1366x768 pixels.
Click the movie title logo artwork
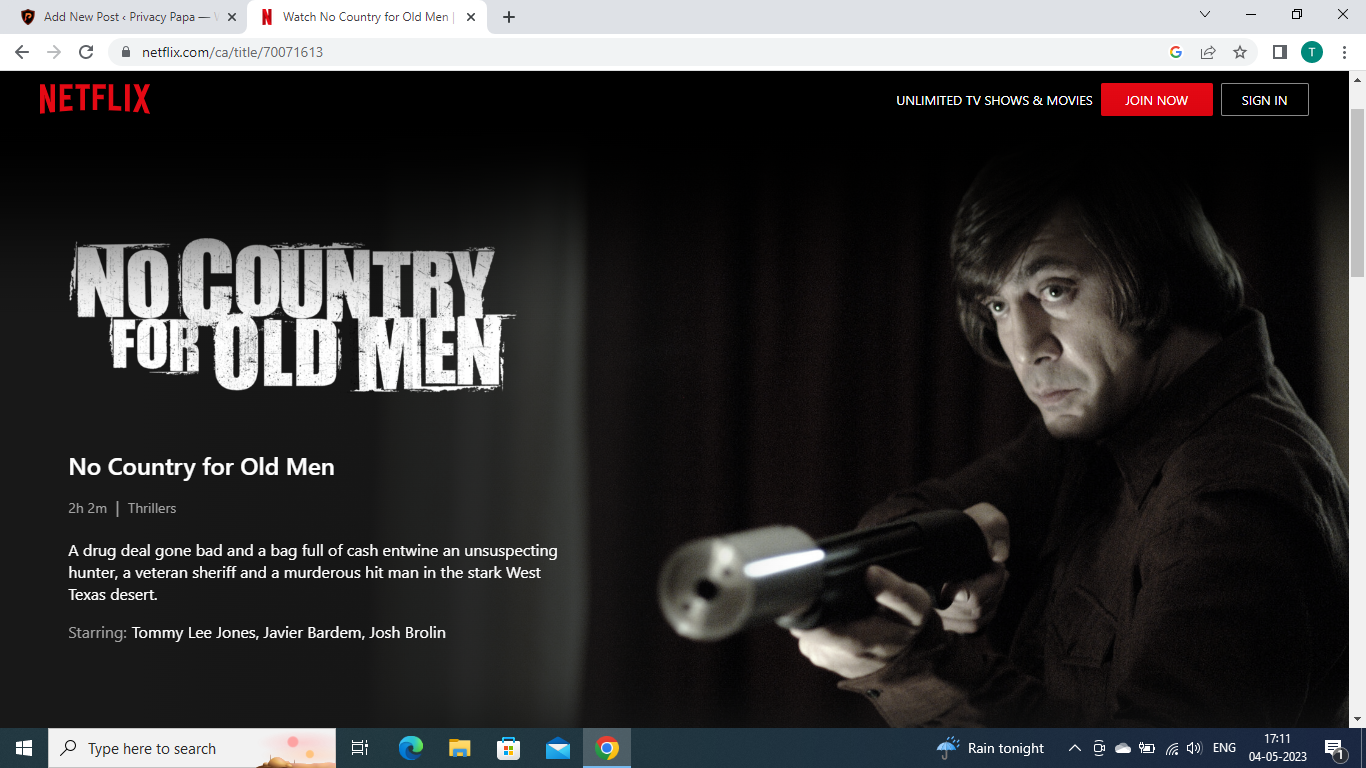pos(292,313)
